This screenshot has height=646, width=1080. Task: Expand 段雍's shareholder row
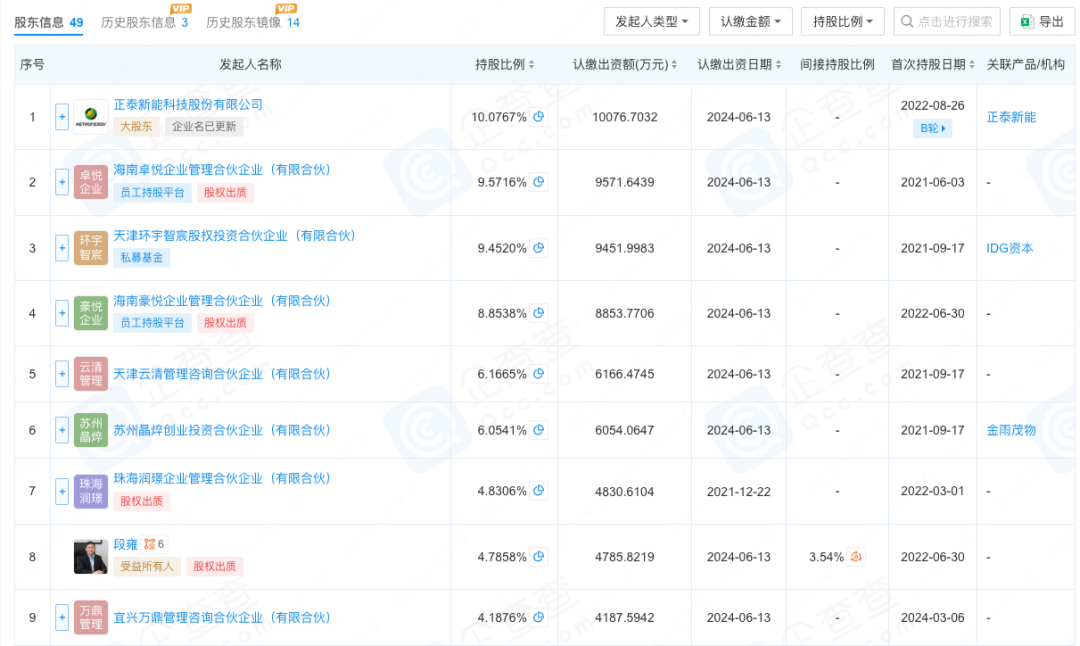[x=61, y=556]
